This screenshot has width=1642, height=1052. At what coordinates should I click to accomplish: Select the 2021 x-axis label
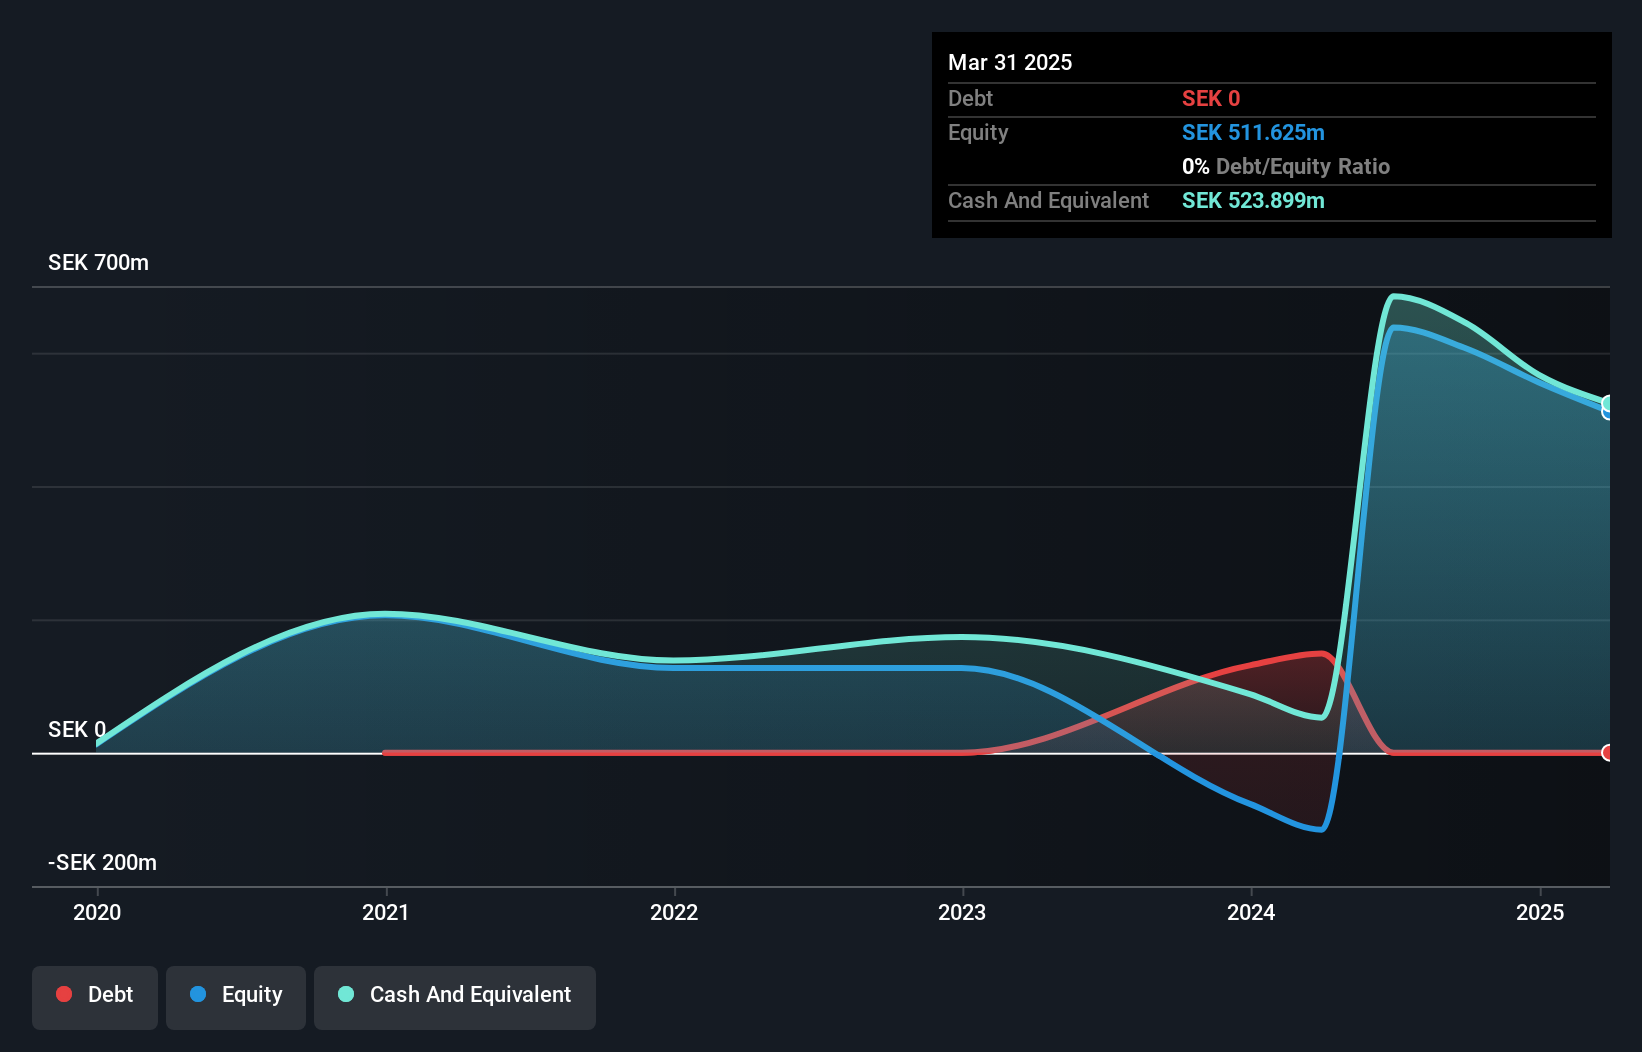click(386, 912)
